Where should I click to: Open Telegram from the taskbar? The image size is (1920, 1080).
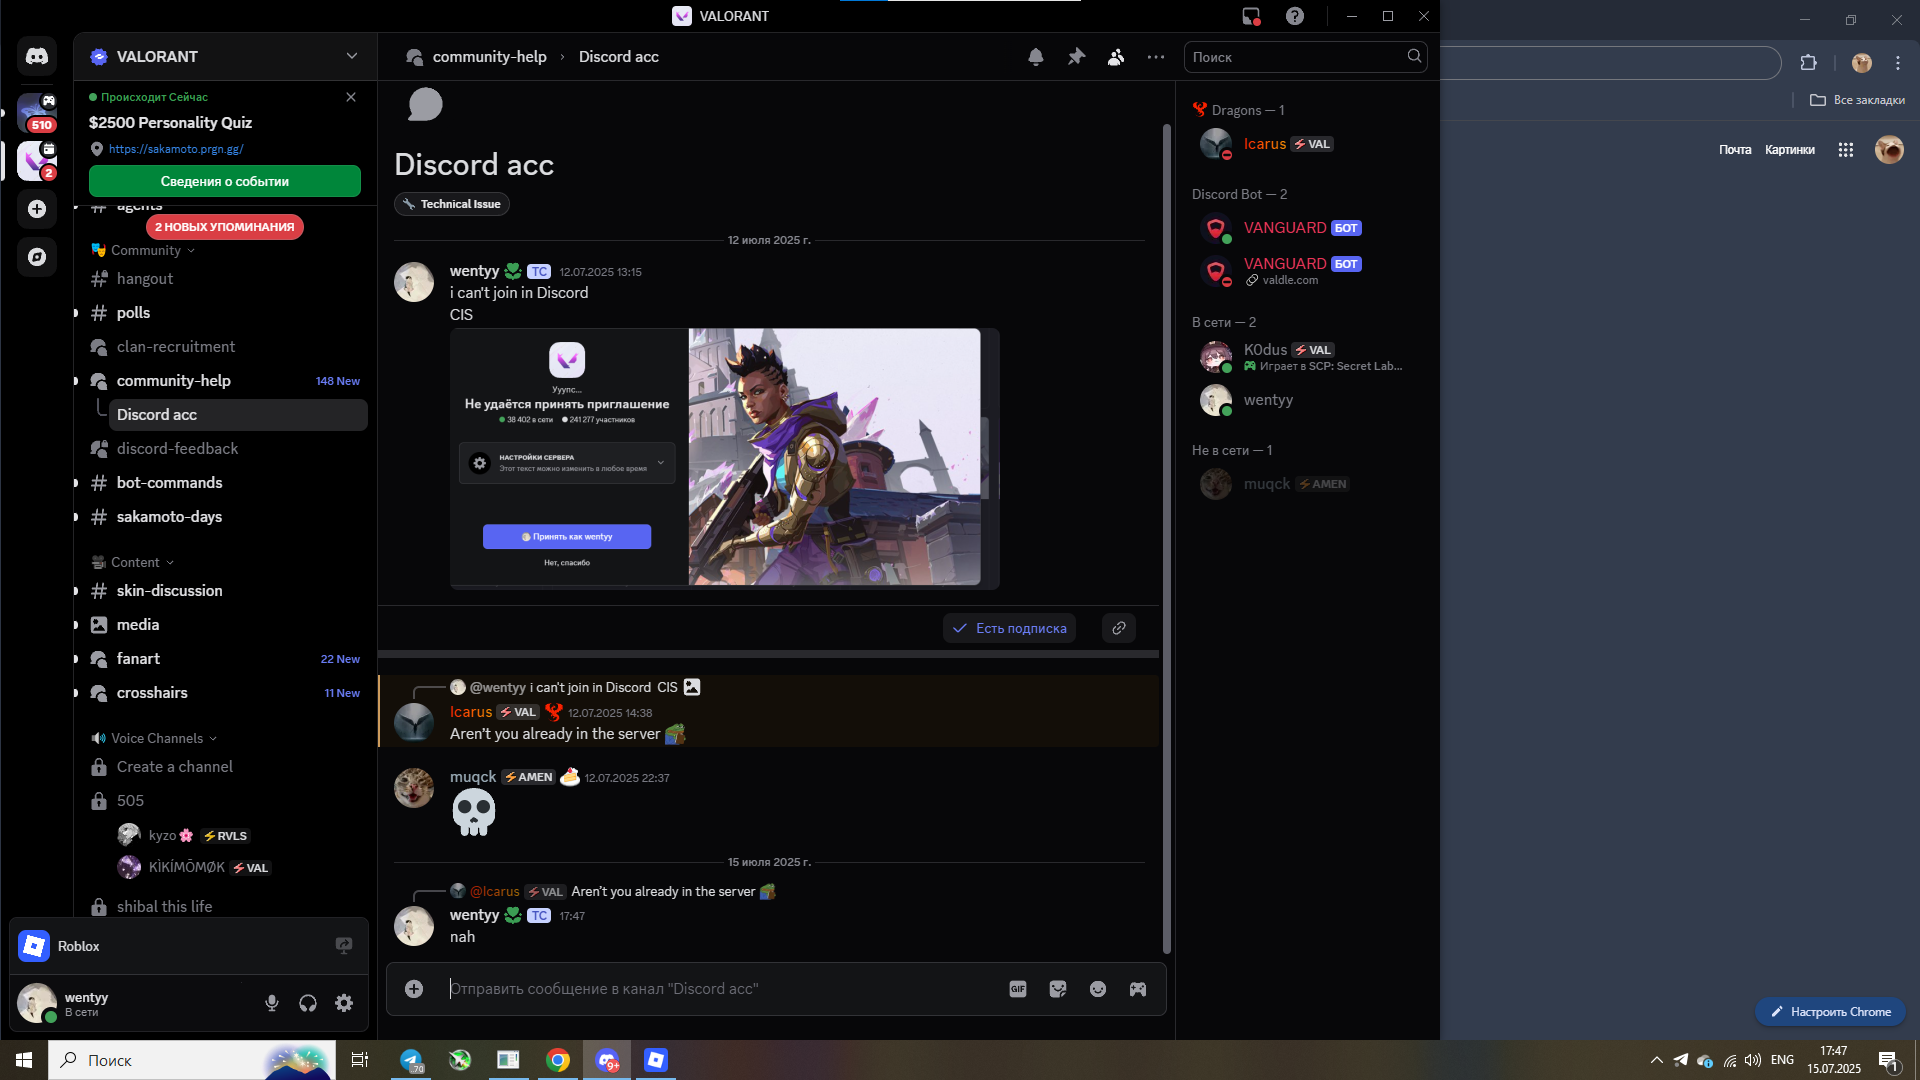click(412, 1060)
